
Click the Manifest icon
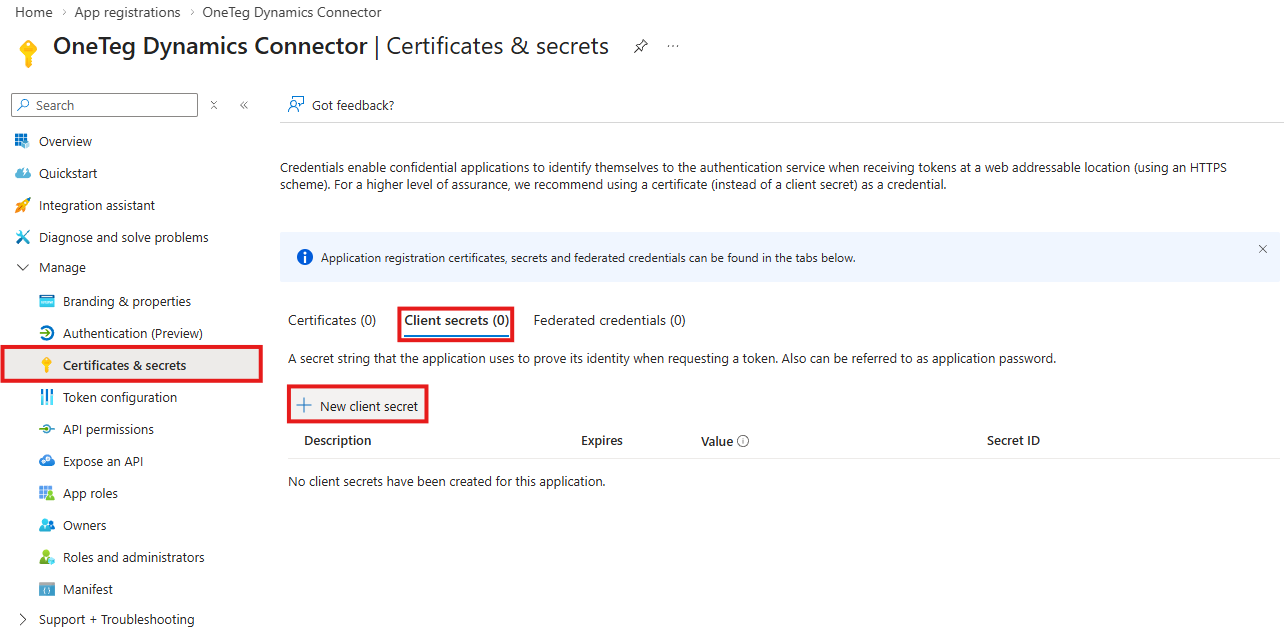click(x=46, y=589)
